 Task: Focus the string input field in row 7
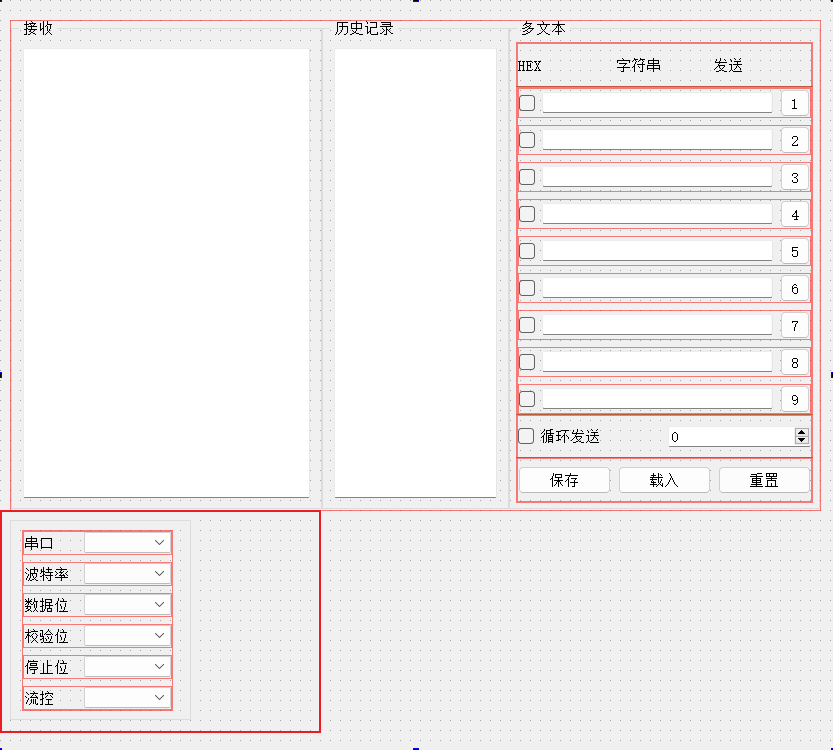click(x=657, y=325)
